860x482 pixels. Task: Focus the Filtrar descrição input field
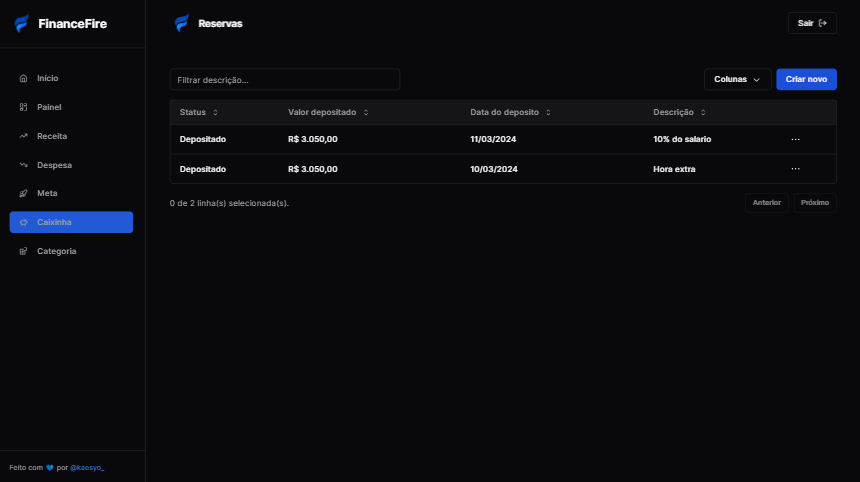(x=285, y=79)
